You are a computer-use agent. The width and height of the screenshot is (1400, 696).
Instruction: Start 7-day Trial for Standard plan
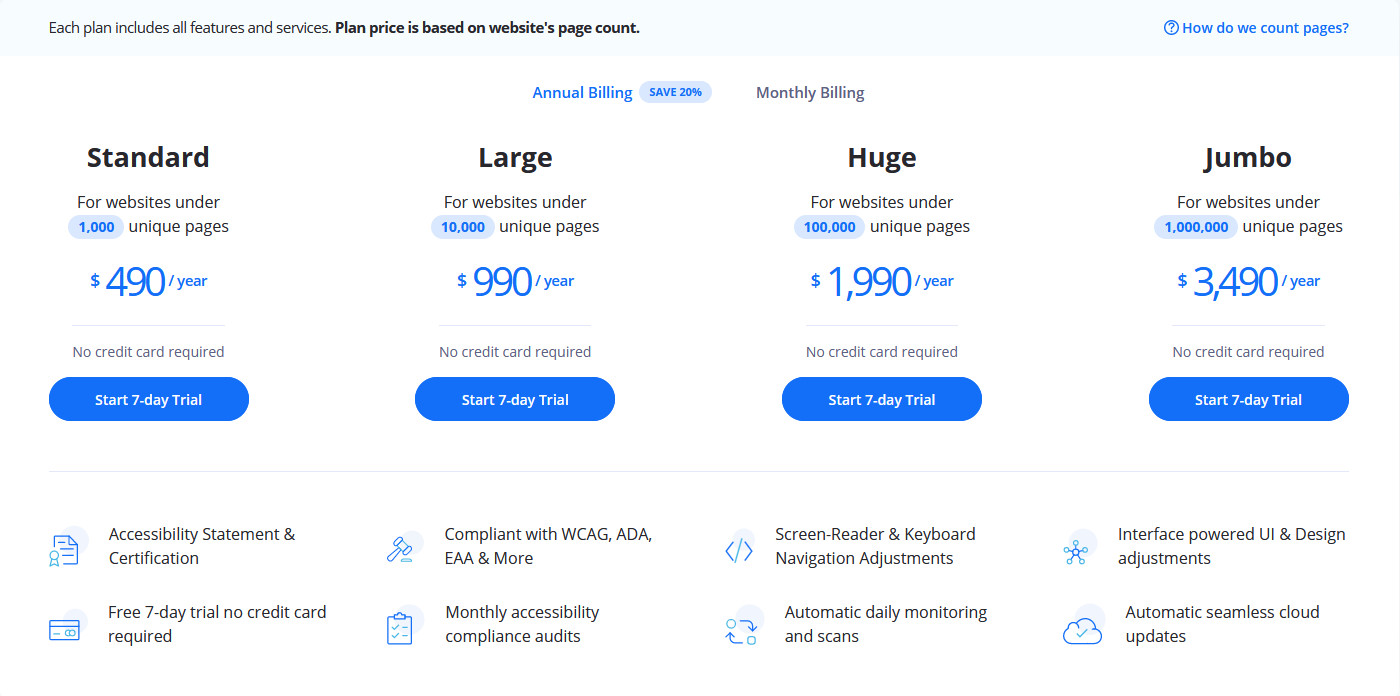(x=149, y=399)
